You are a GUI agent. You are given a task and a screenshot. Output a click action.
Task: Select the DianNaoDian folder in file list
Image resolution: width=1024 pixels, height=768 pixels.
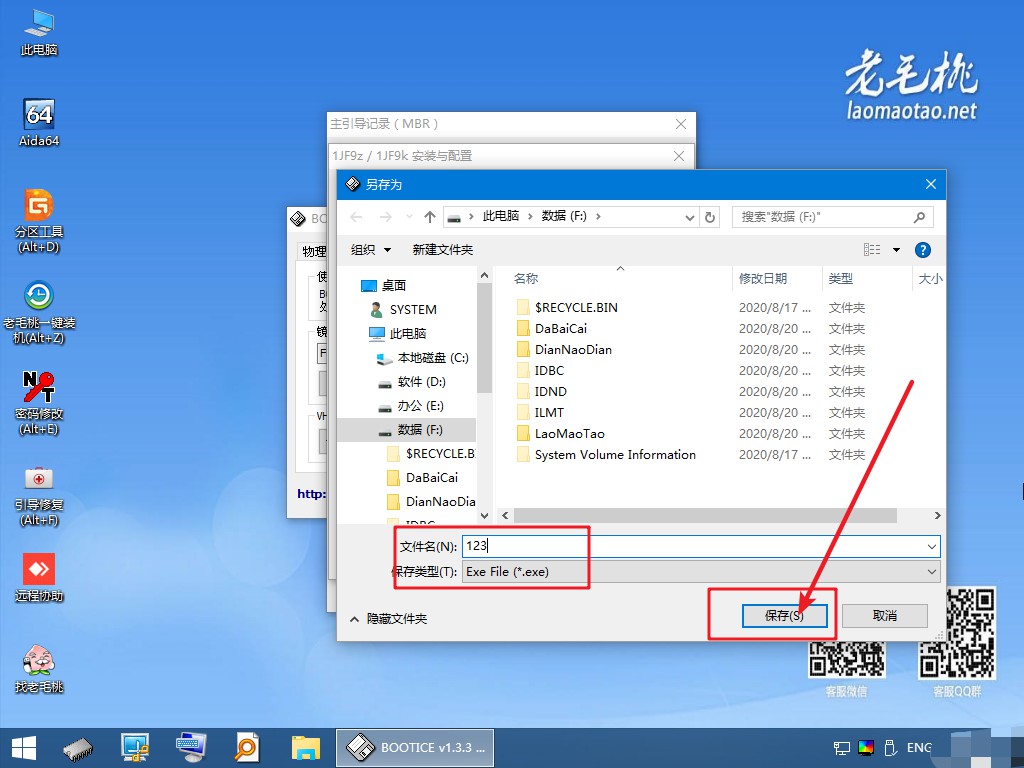coord(573,349)
